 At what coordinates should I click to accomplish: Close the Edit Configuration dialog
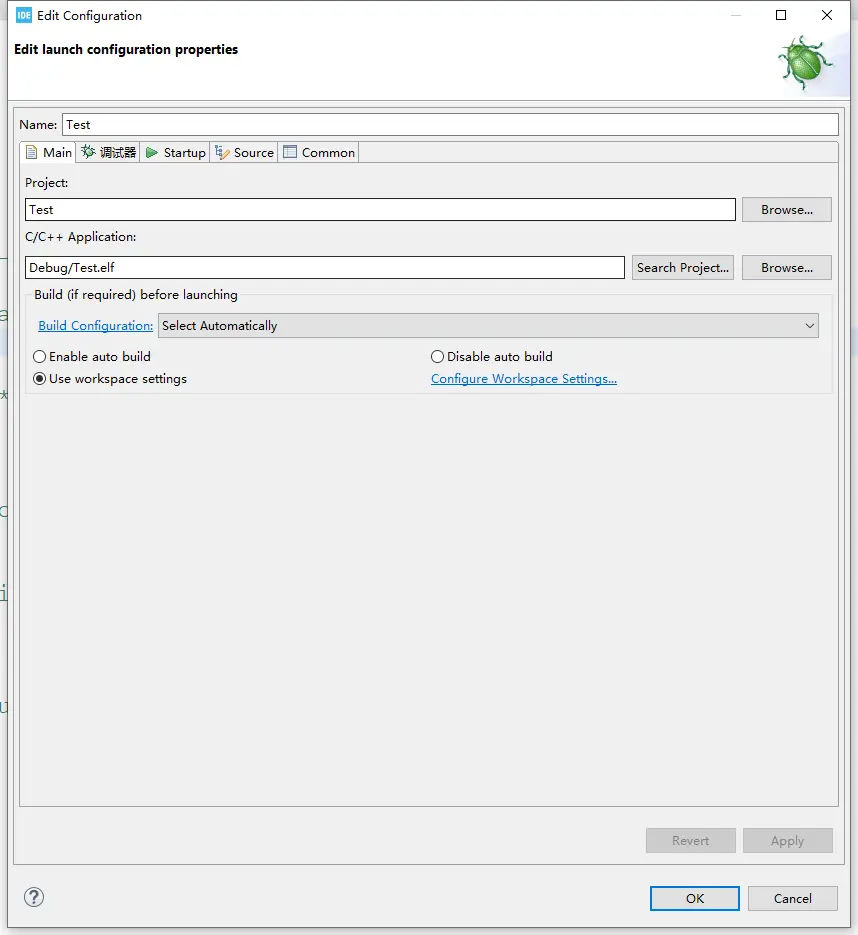[826, 16]
